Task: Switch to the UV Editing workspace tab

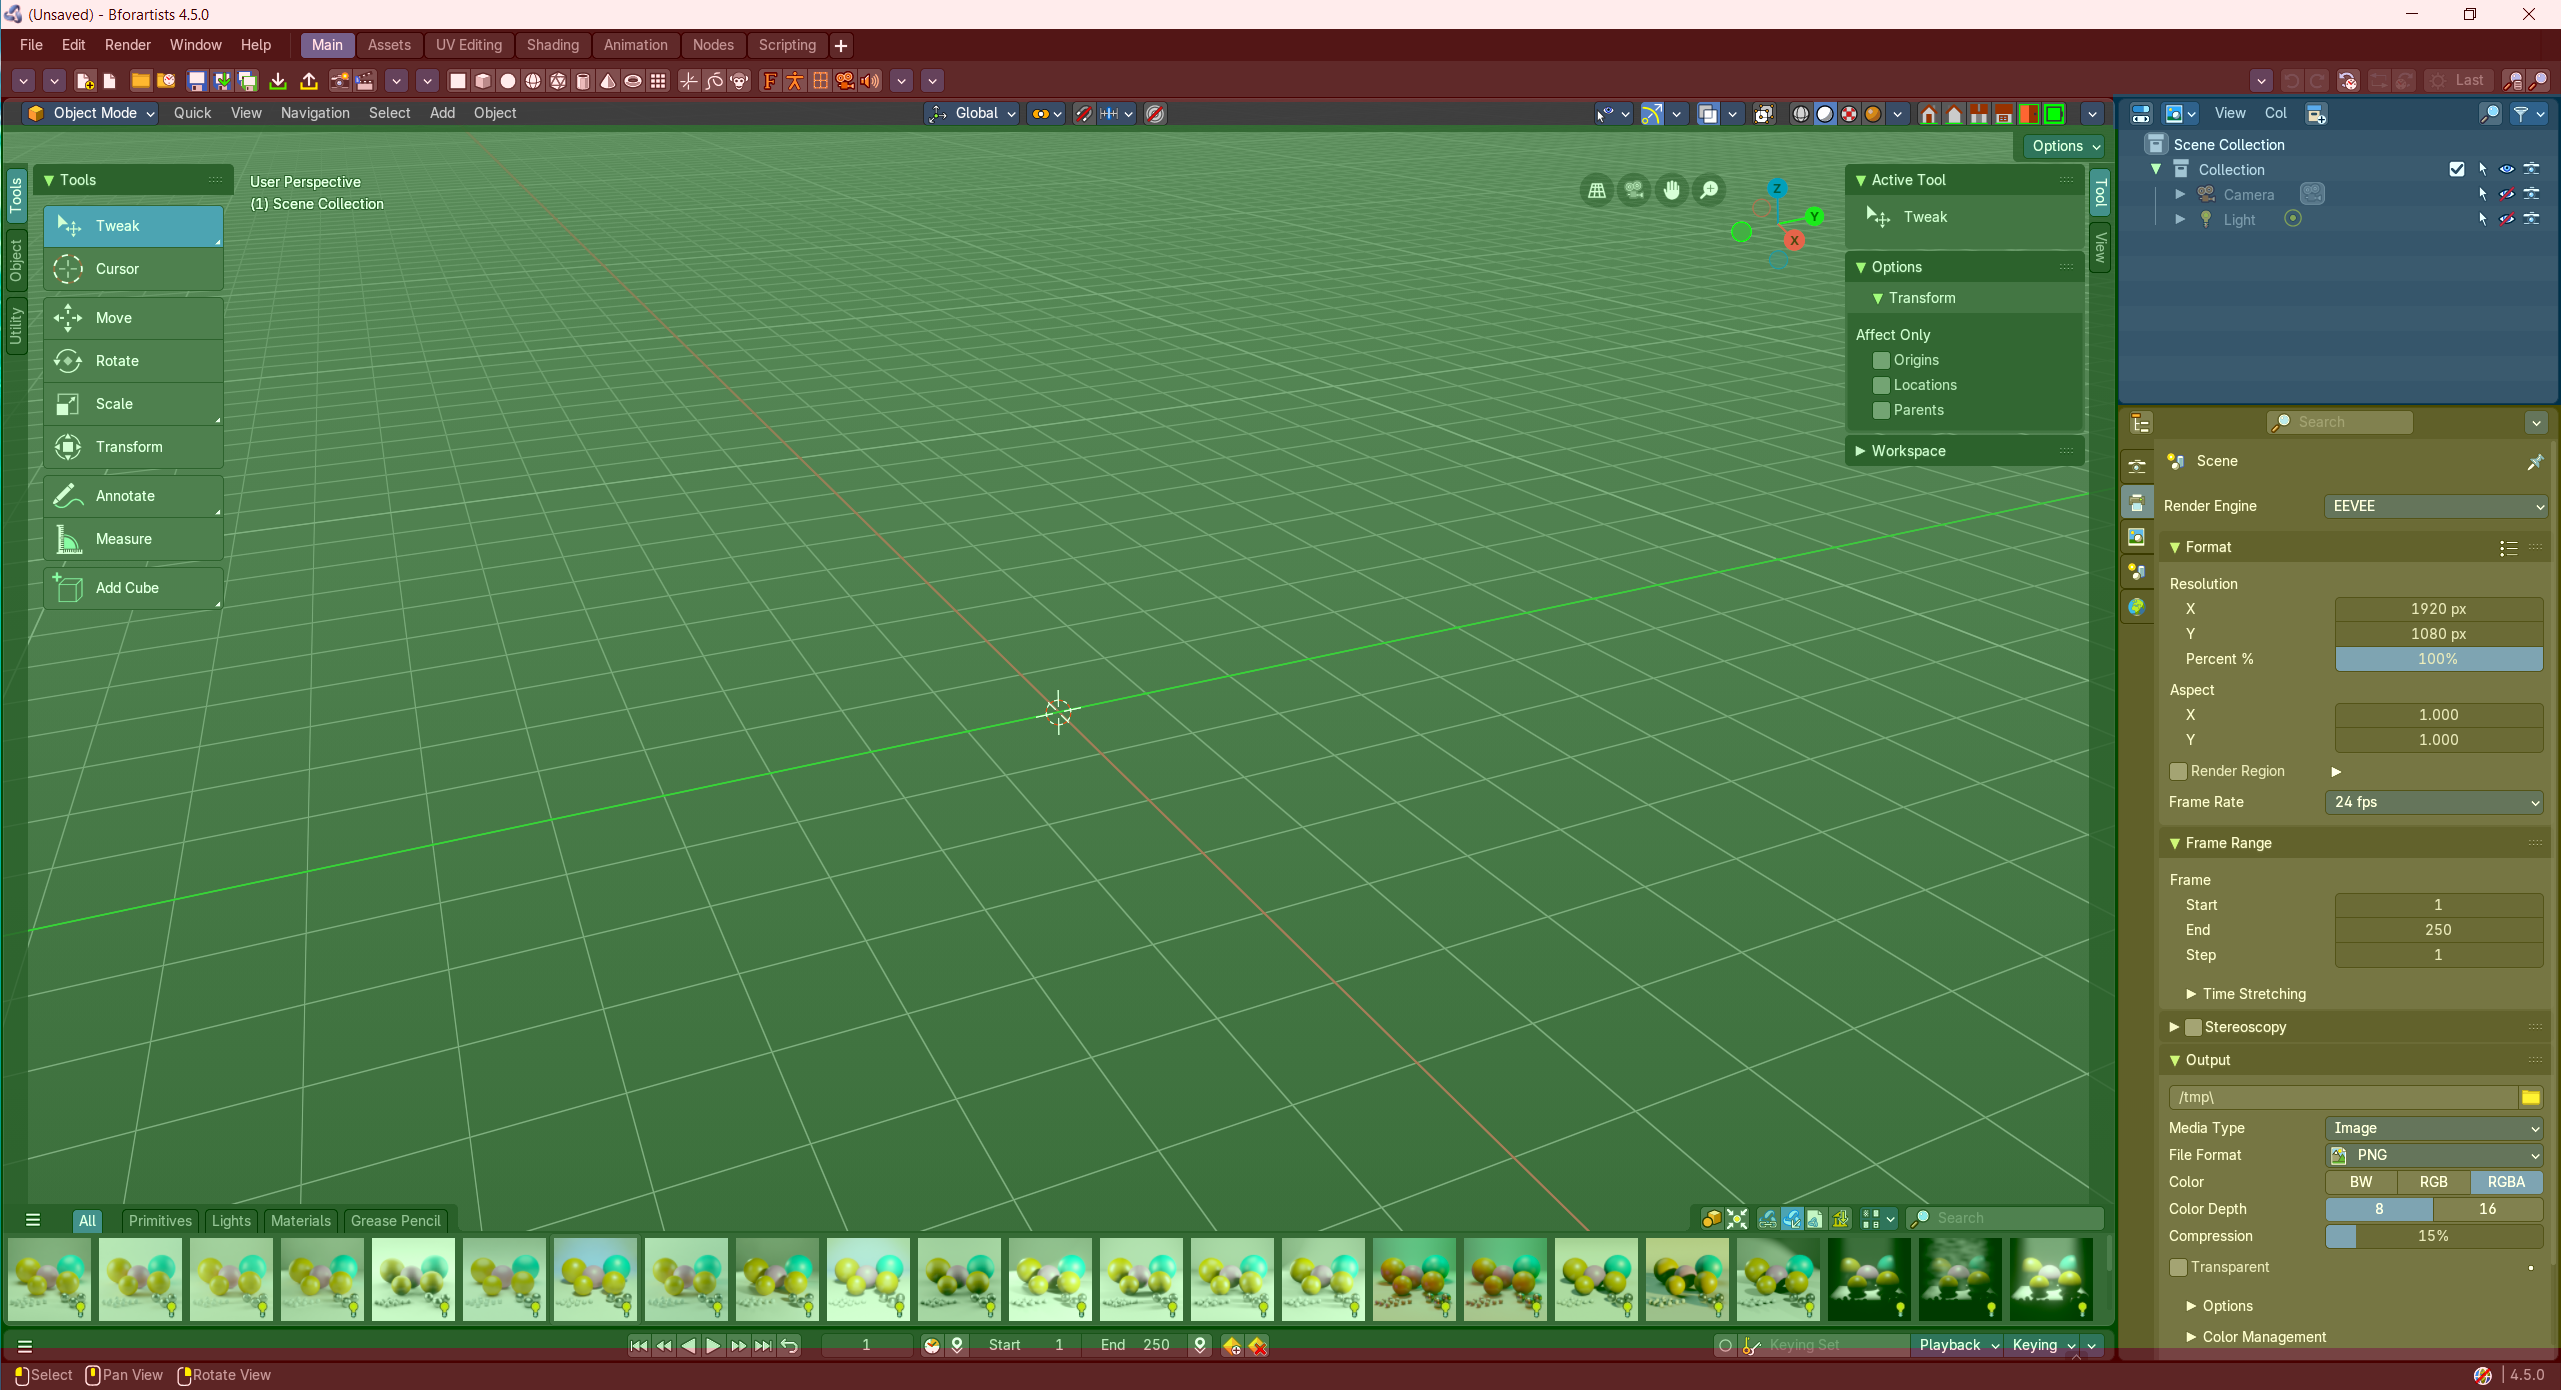Action: tap(469, 45)
